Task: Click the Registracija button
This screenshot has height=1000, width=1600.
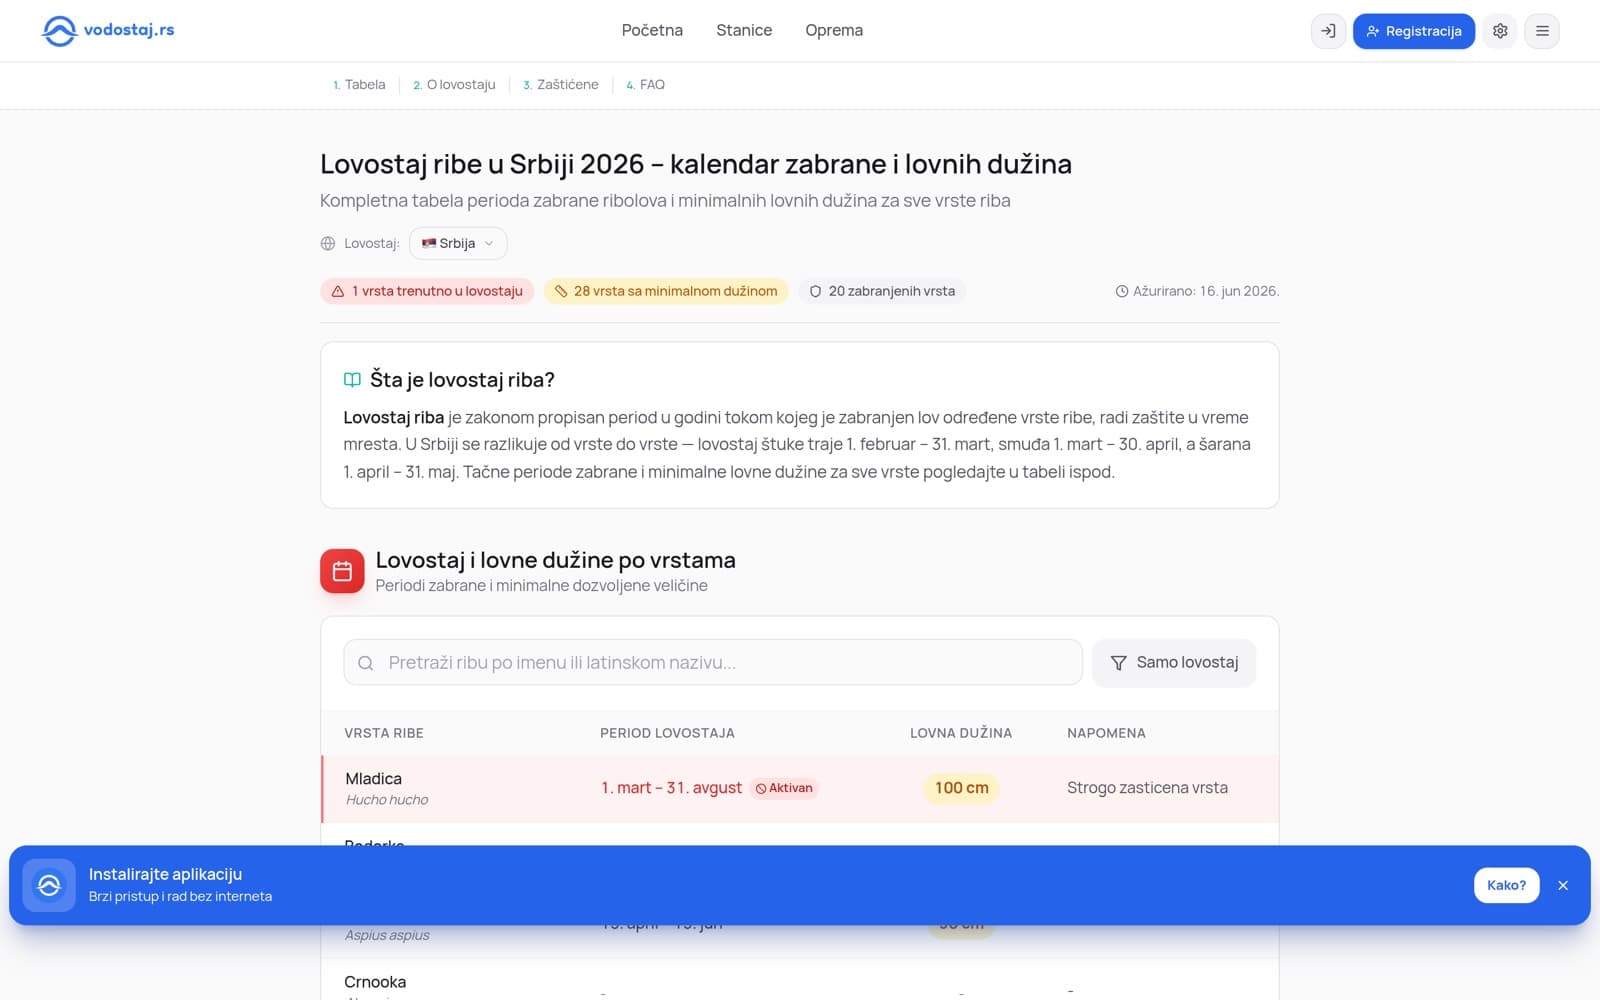Action: 1414,31
